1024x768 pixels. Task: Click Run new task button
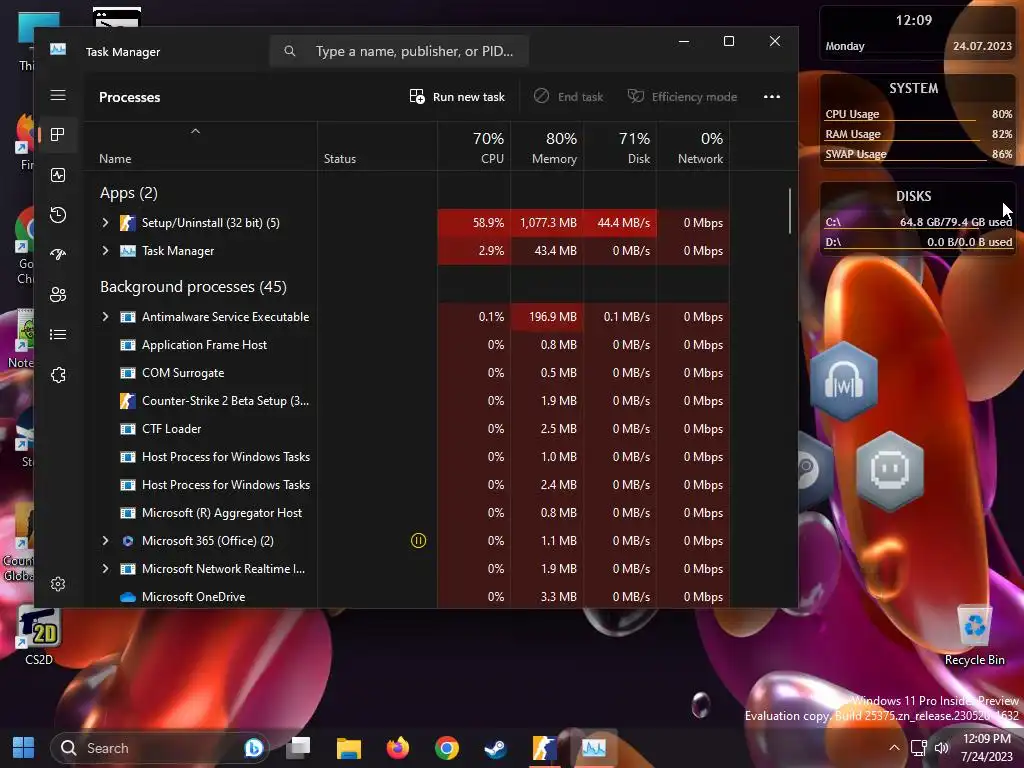click(x=457, y=97)
